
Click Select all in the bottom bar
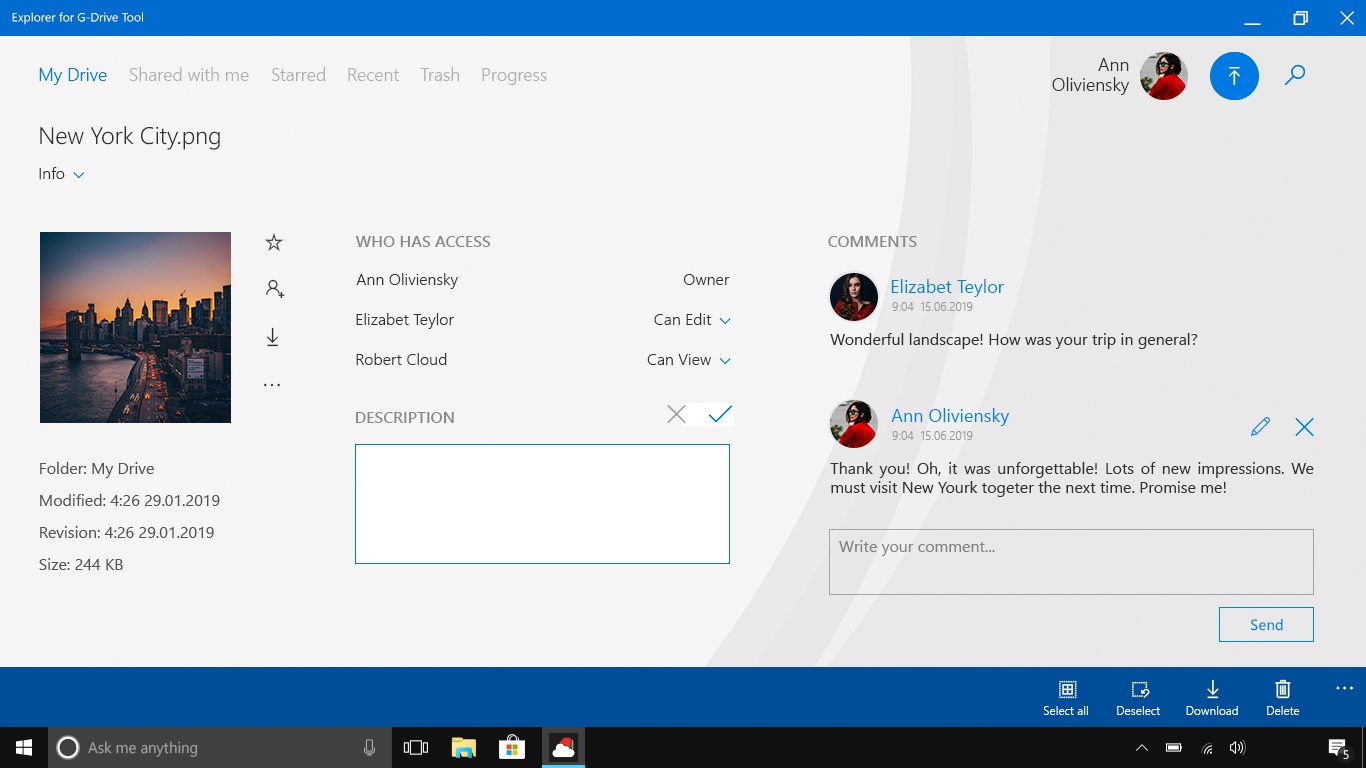point(1066,698)
